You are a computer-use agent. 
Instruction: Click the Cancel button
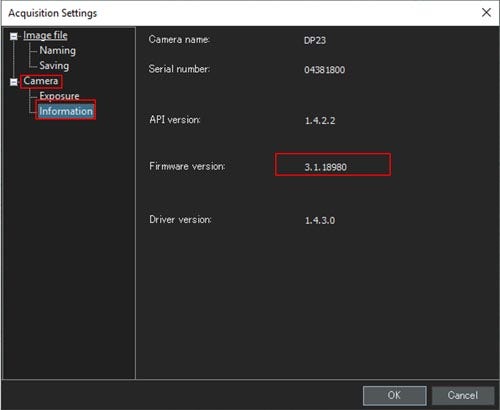pos(463,395)
